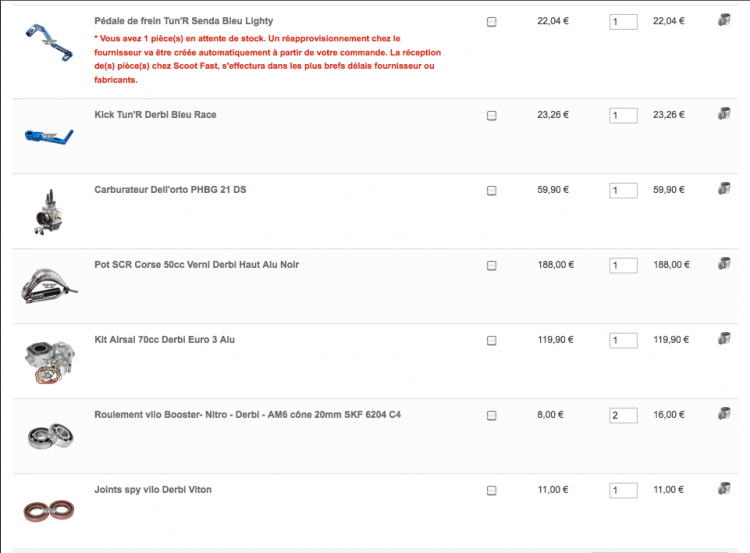This screenshot has height=553, width=750.
Task: Click quantity field for Roulement vilo showing 2
Action: (x=623, y=415)
